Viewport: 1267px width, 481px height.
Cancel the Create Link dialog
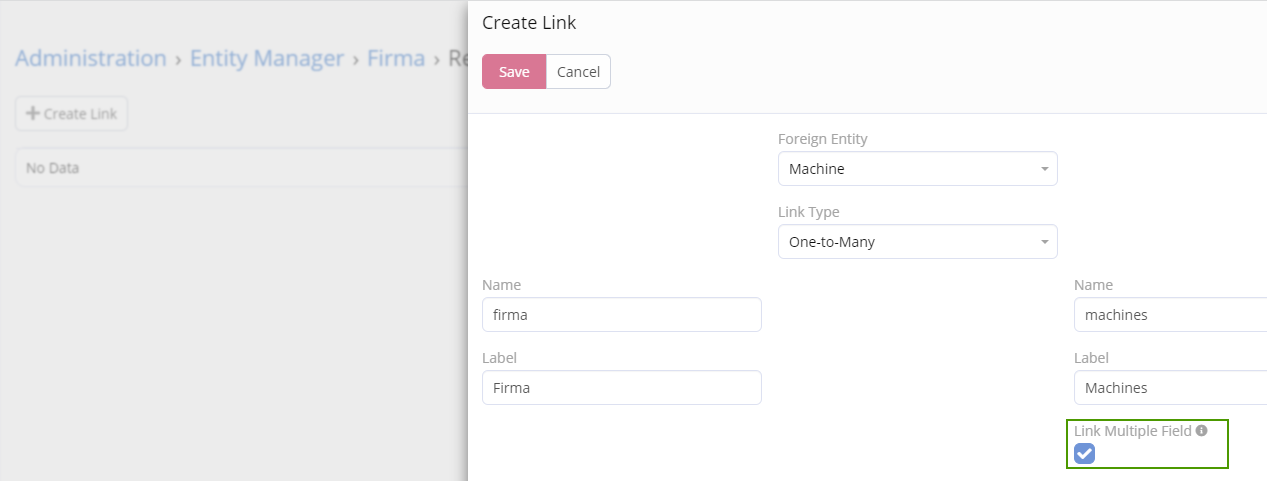(578, 72)
